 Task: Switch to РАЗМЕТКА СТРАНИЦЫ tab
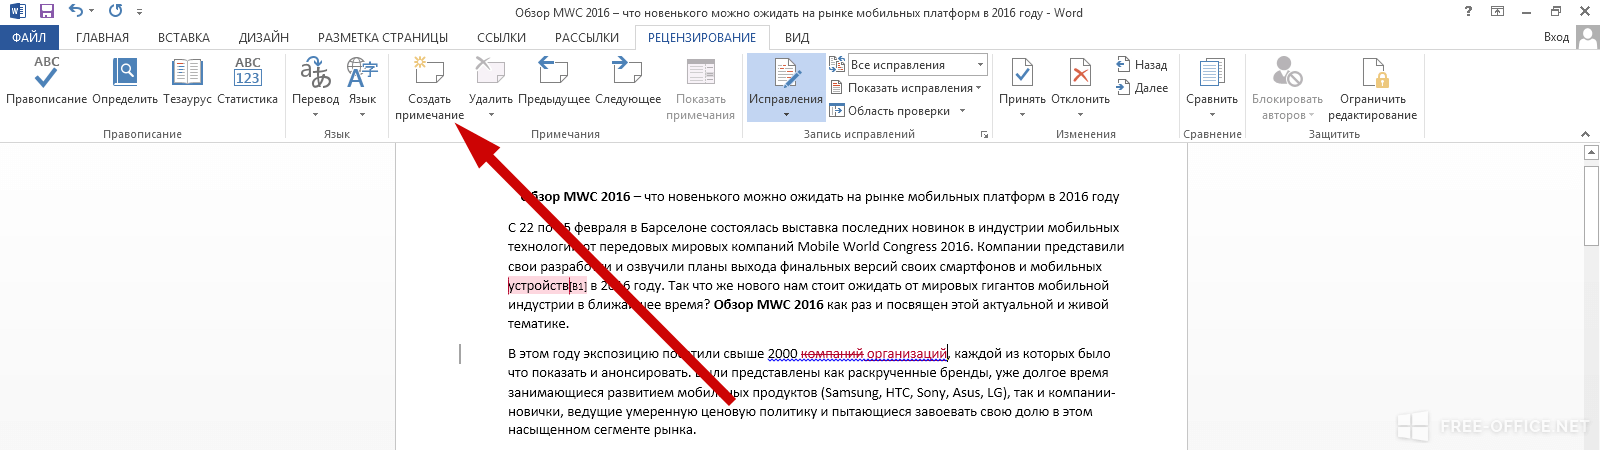(383, 37)
